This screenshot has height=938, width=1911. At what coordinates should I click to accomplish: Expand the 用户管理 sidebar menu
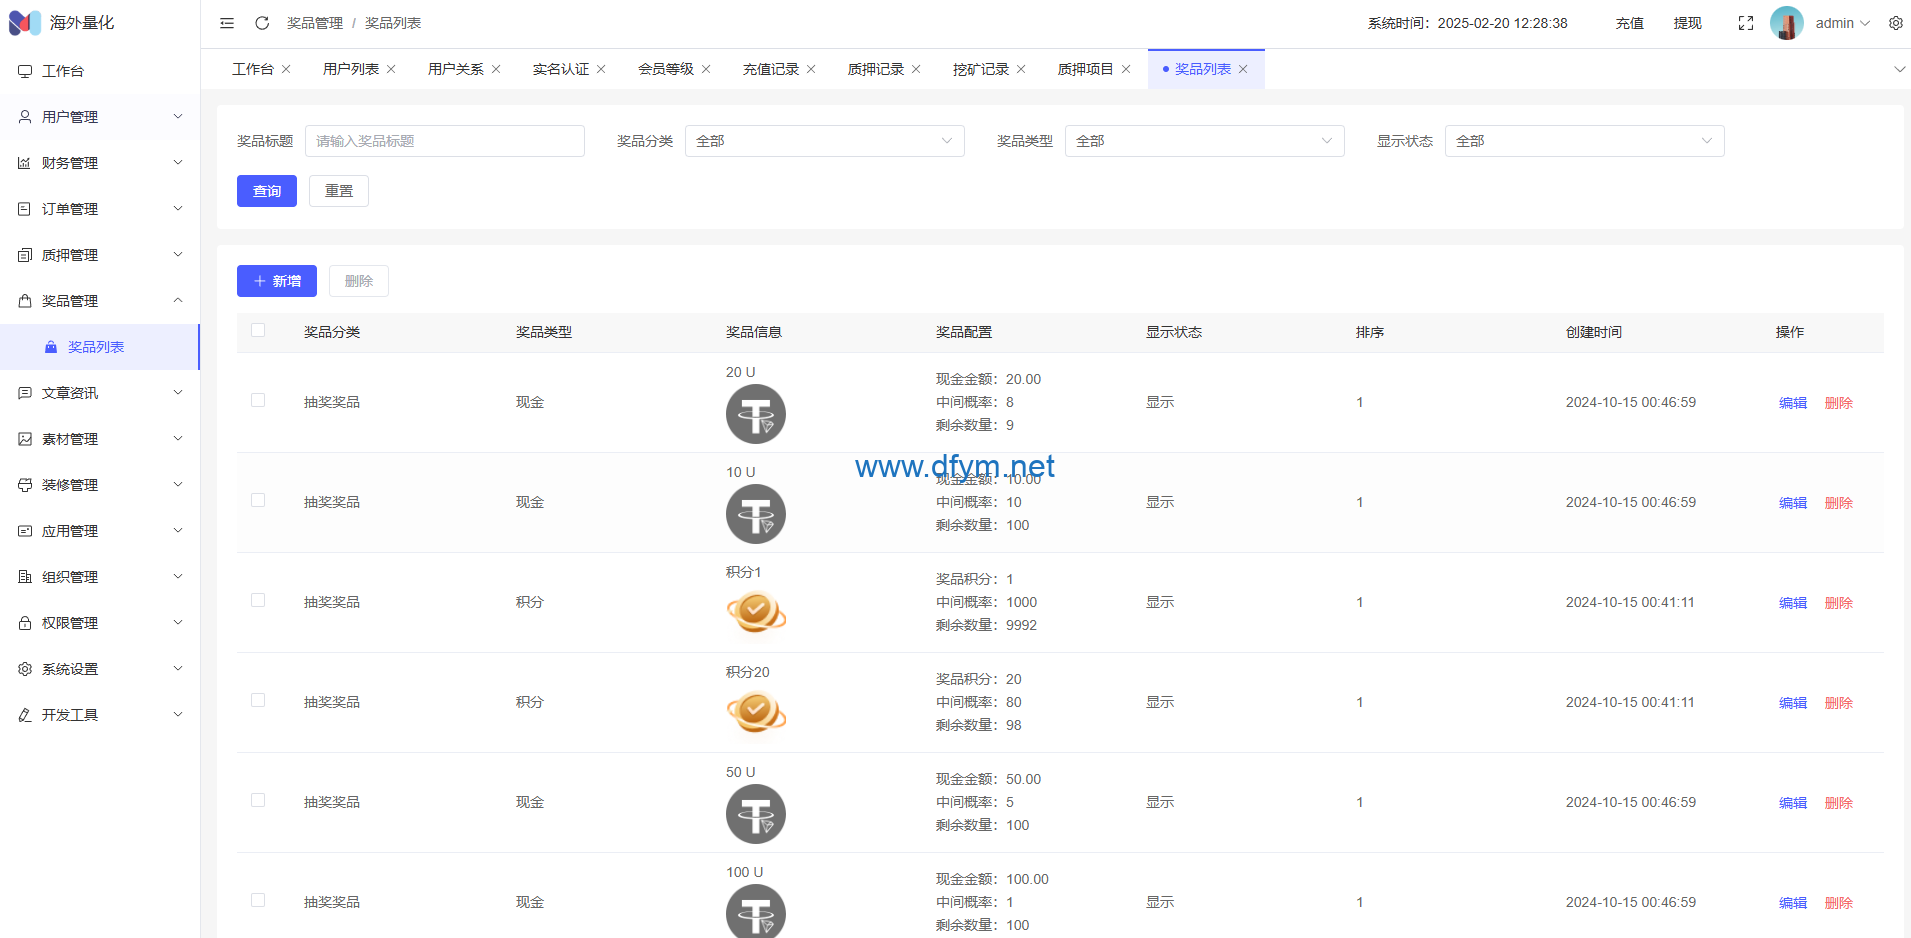click(x=100, y=117)
